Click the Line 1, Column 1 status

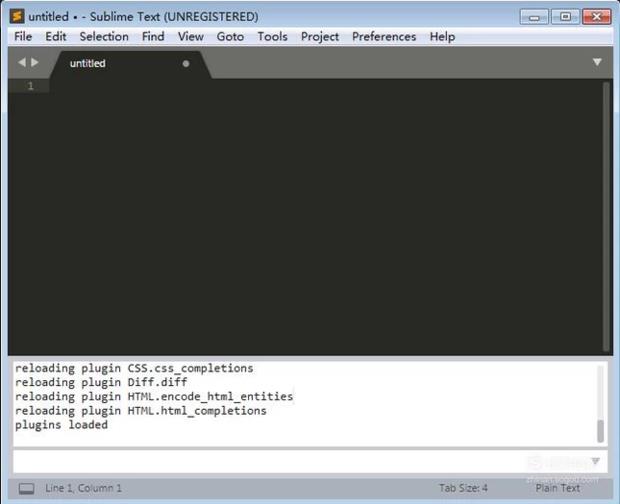click(x=83, y=489)
